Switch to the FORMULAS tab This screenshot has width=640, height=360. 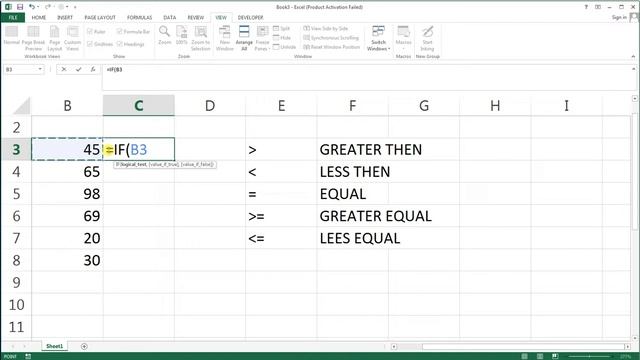click(x=139, y=18)
